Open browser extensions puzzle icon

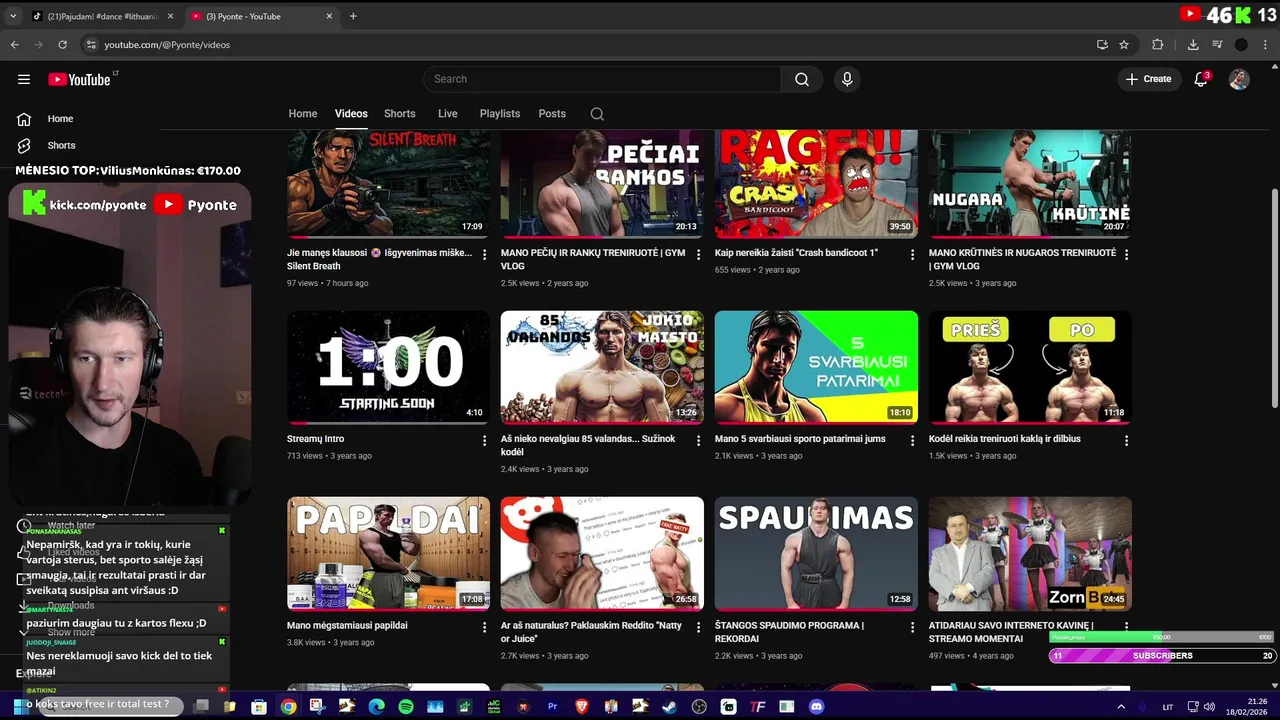[x=1158, y=45]
